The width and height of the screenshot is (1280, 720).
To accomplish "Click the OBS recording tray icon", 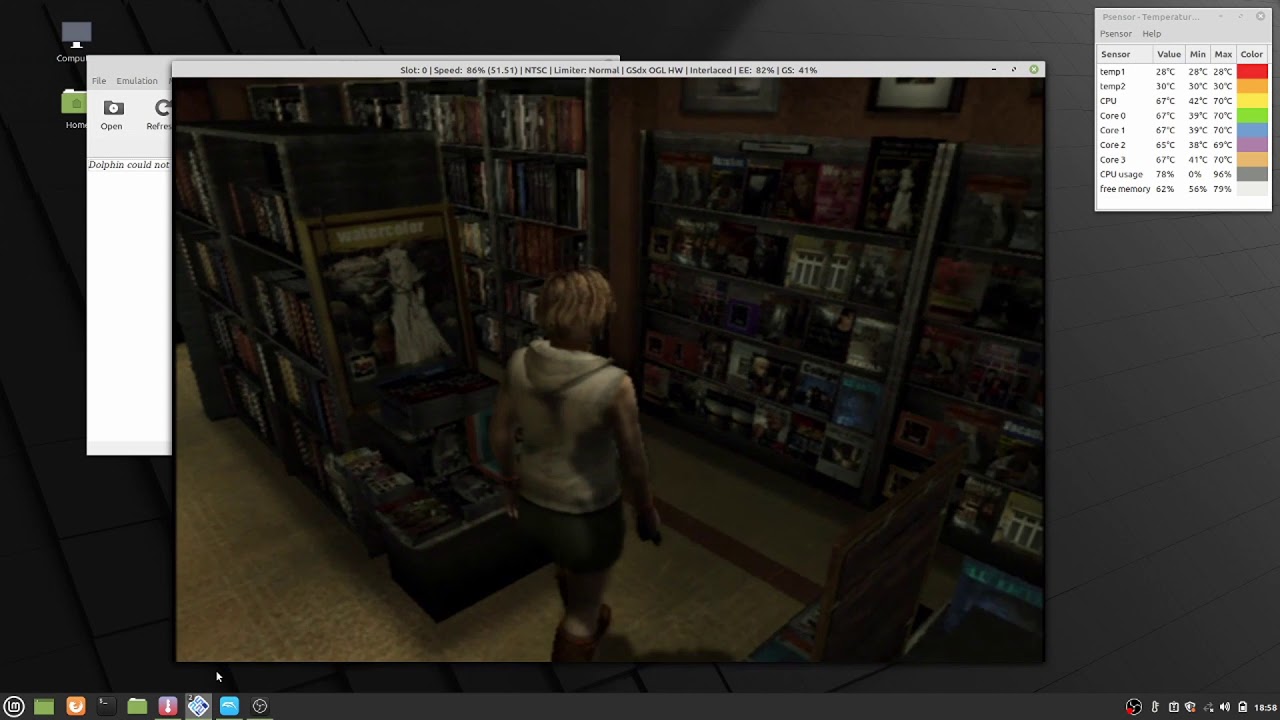I will (x=1133, y=707).
